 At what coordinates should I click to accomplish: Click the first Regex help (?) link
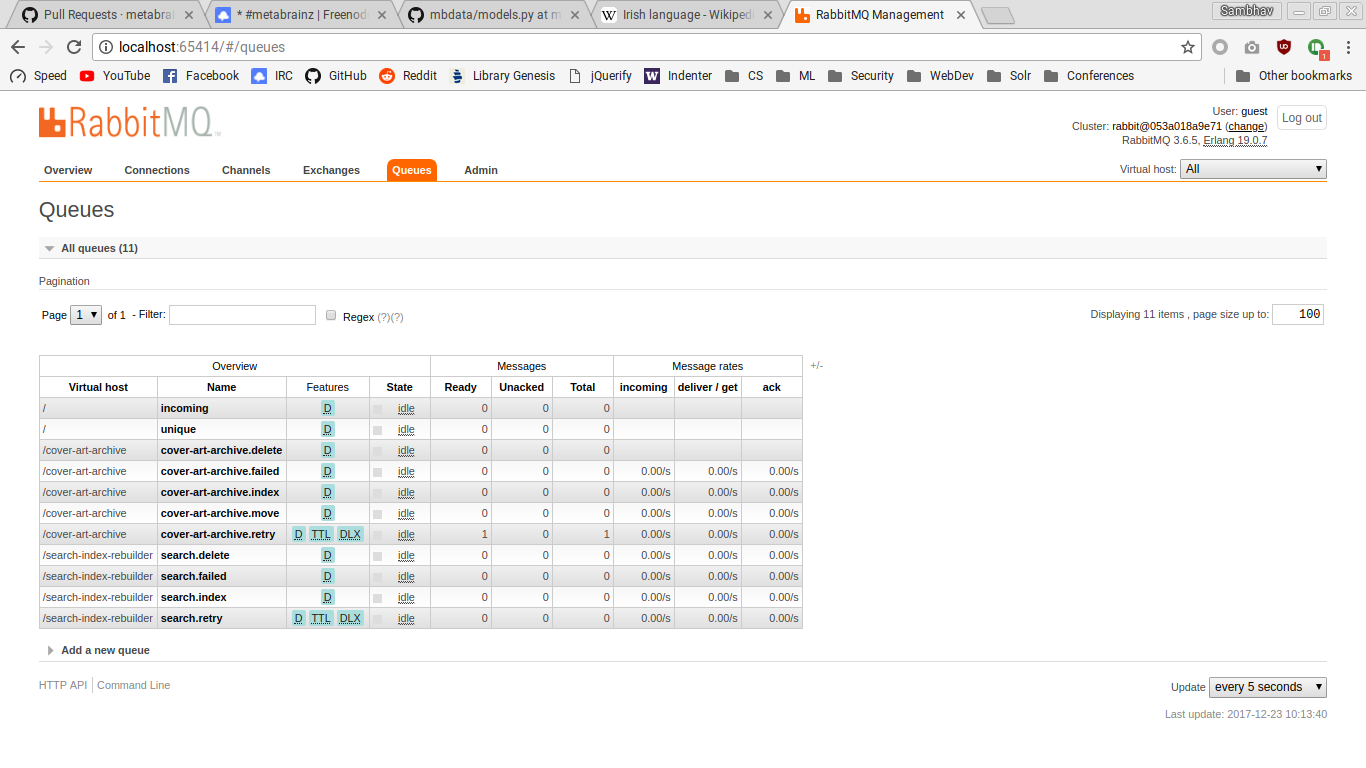(383, 317)
